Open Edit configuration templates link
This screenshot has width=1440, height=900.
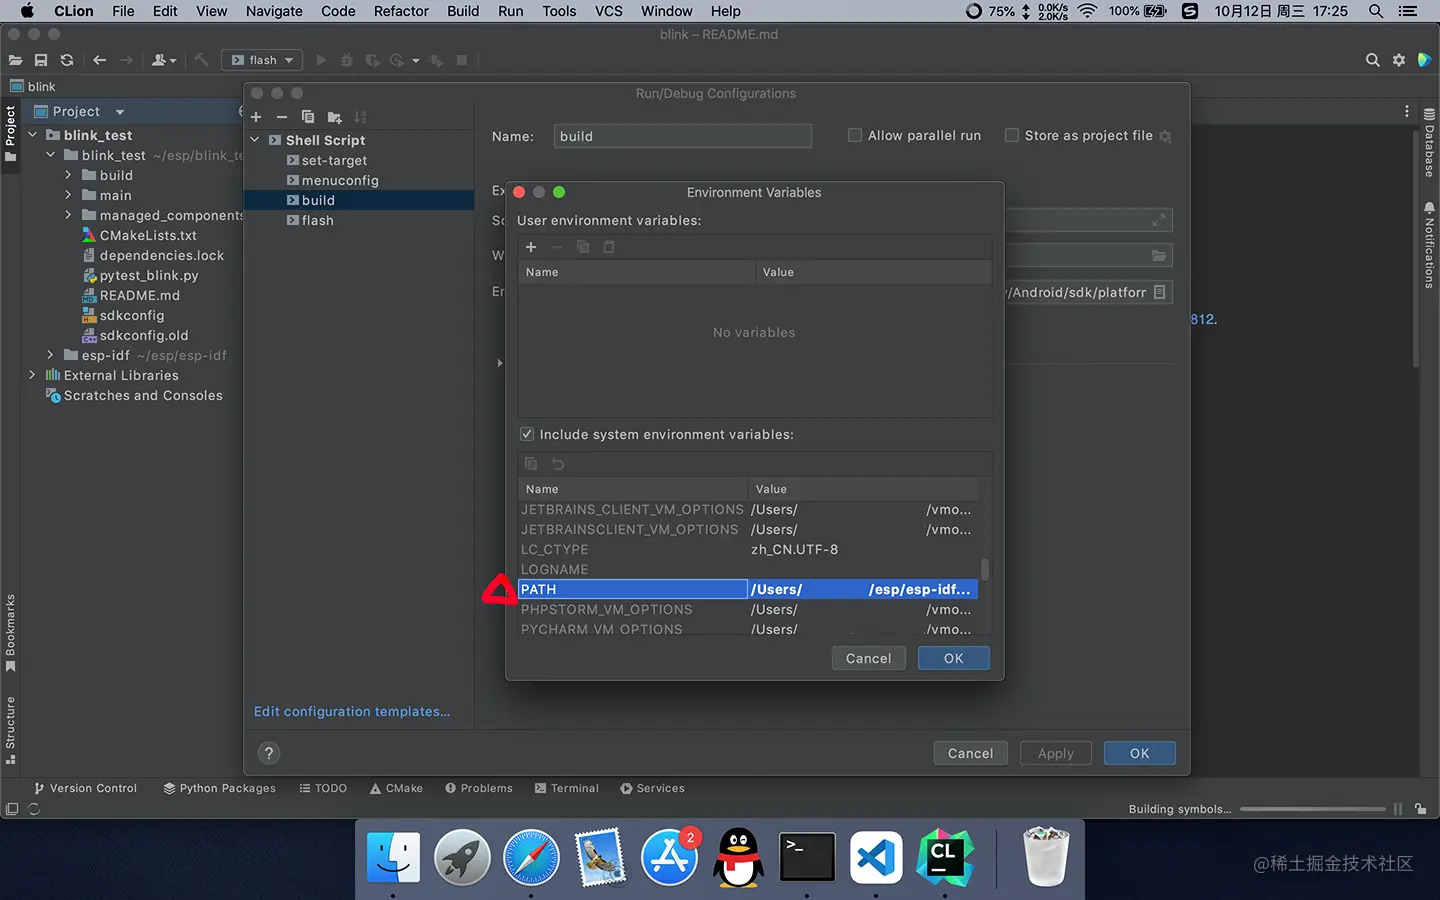click(352, 711)
